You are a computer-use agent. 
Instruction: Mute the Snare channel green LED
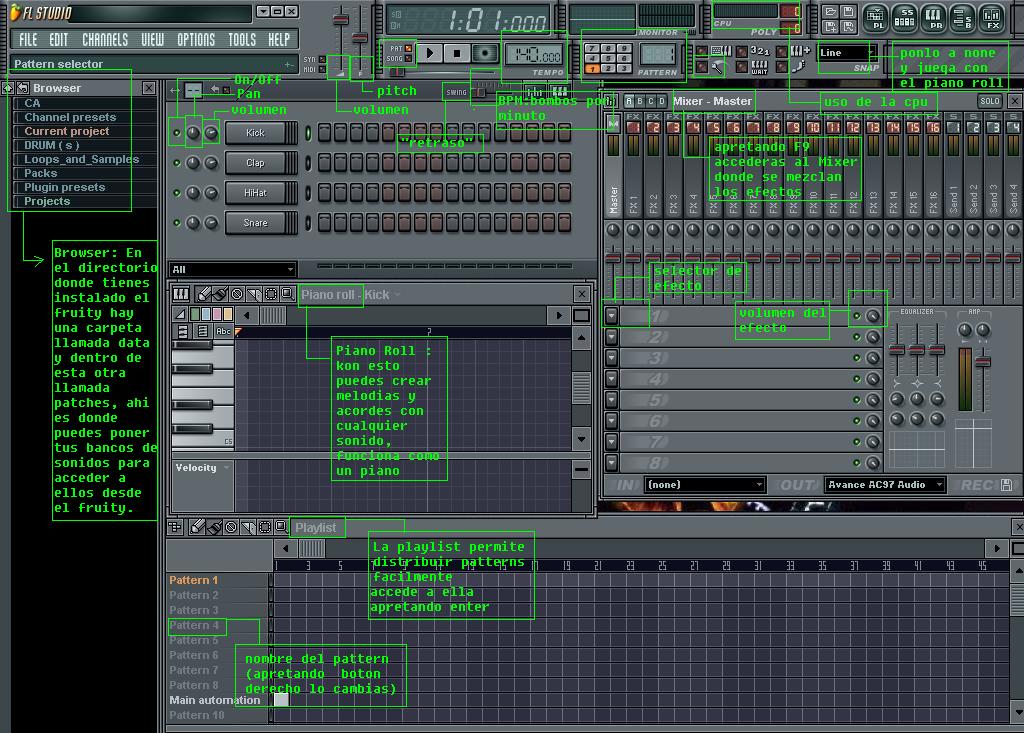(176, 223)
